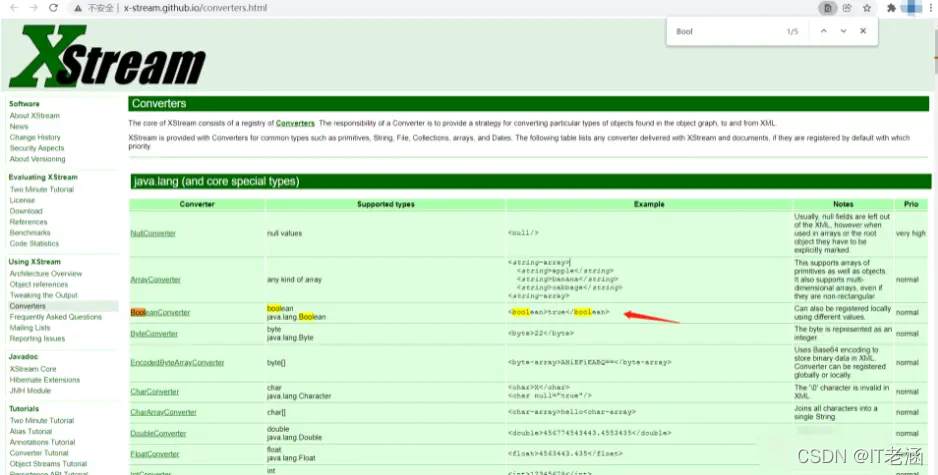The width and height of the screenshot is (938, 475).
Task: Close the find-in-page bar
Action: (863, 31)
